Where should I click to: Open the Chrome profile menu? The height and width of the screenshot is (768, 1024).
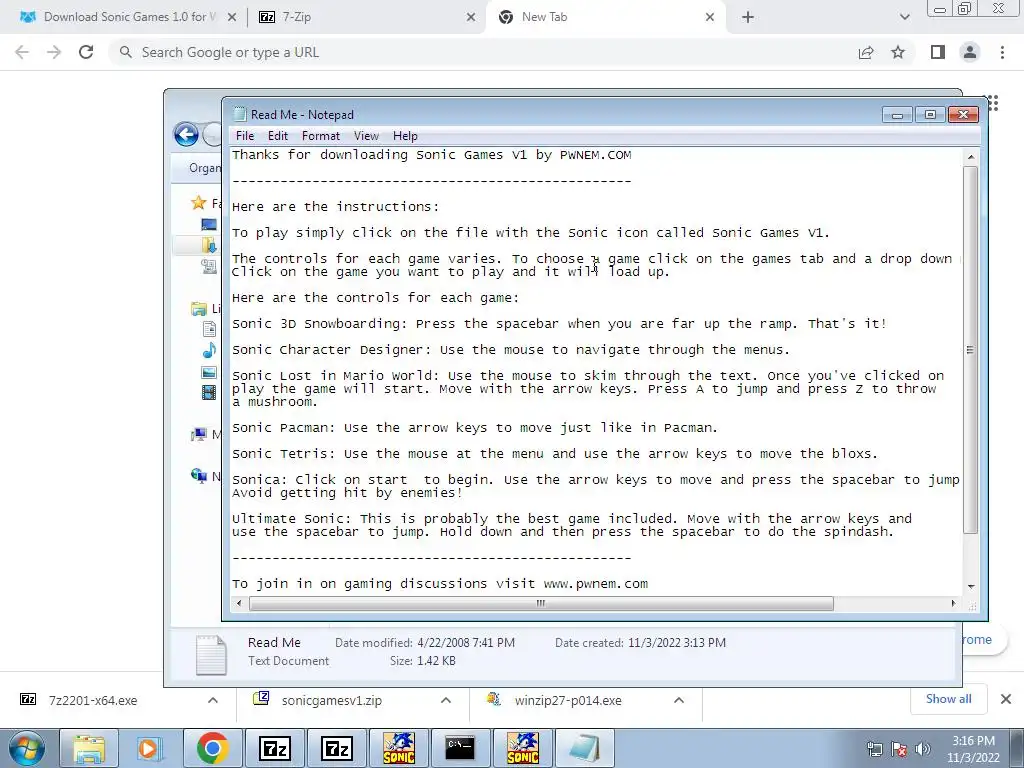coord(970,52)
